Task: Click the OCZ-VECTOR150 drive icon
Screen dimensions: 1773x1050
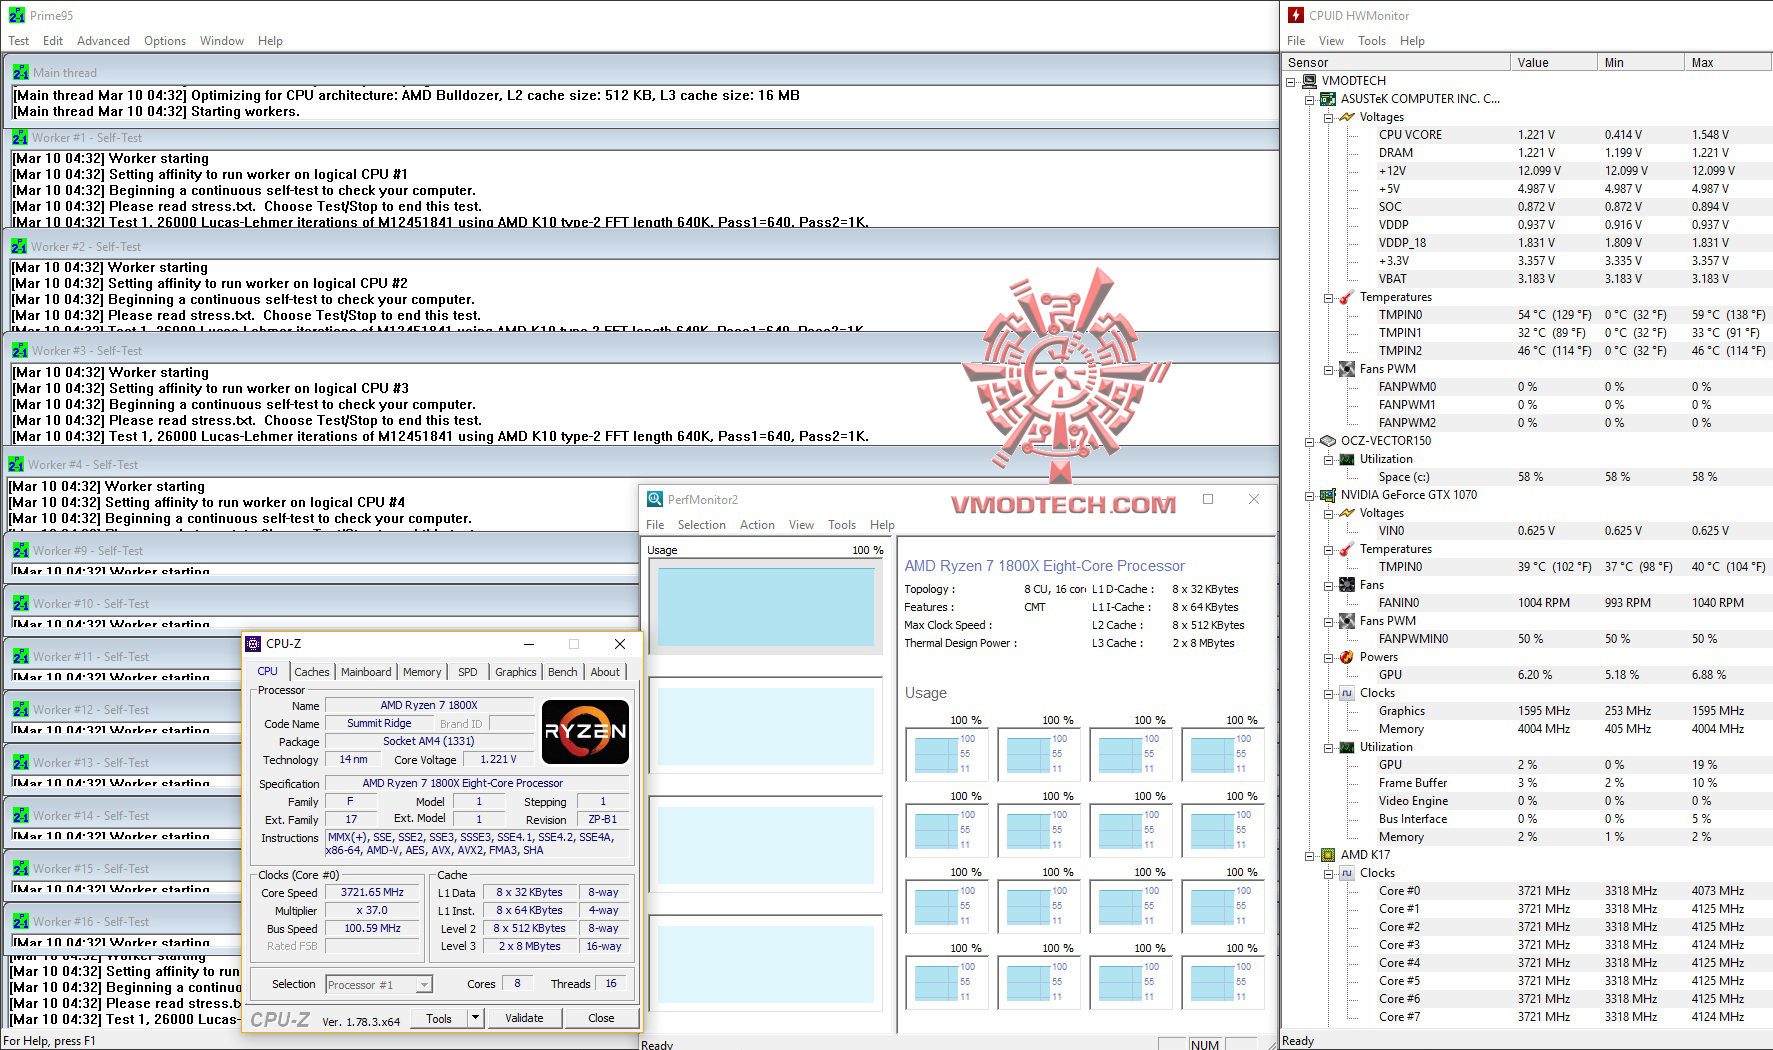Action: 1328,441
